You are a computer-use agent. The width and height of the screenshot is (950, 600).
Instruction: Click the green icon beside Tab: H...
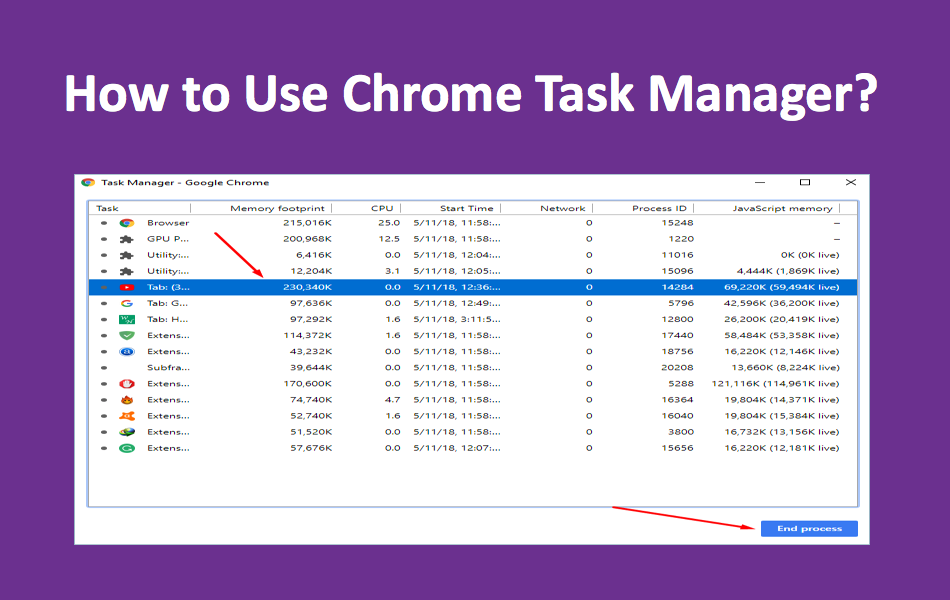click(127, 319)
